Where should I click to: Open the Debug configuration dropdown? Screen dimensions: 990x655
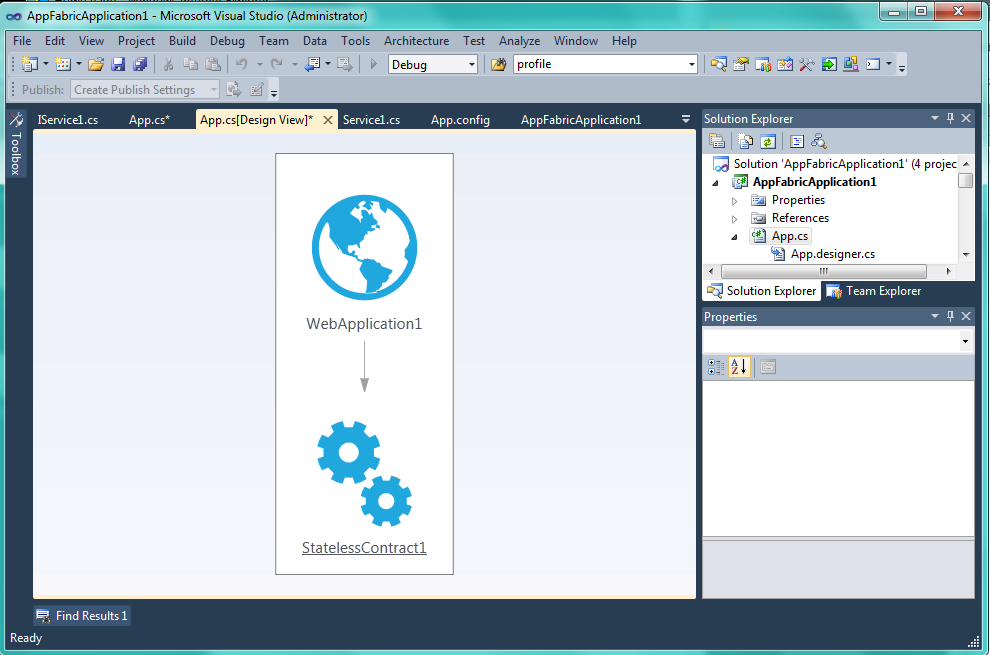(x=472, y=64)
